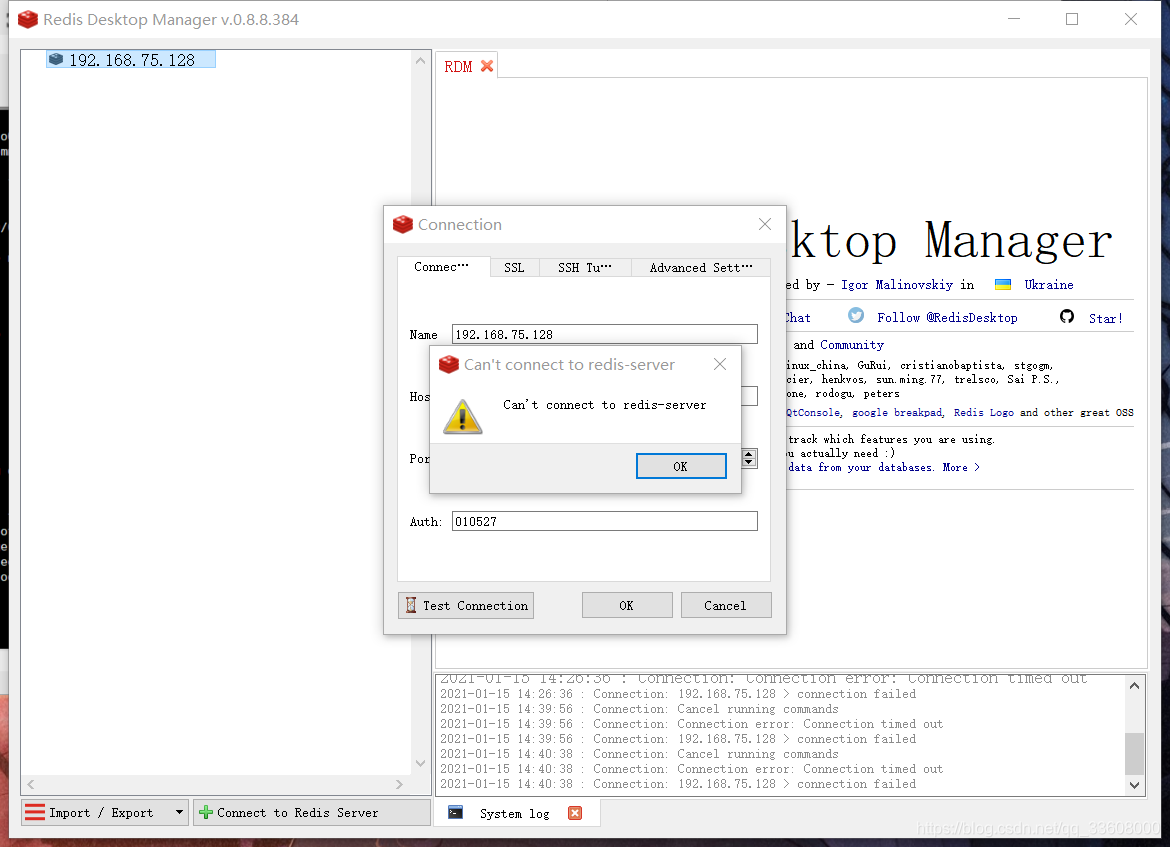
Task: Click the System log terminal icon
Action: [456, 813]
